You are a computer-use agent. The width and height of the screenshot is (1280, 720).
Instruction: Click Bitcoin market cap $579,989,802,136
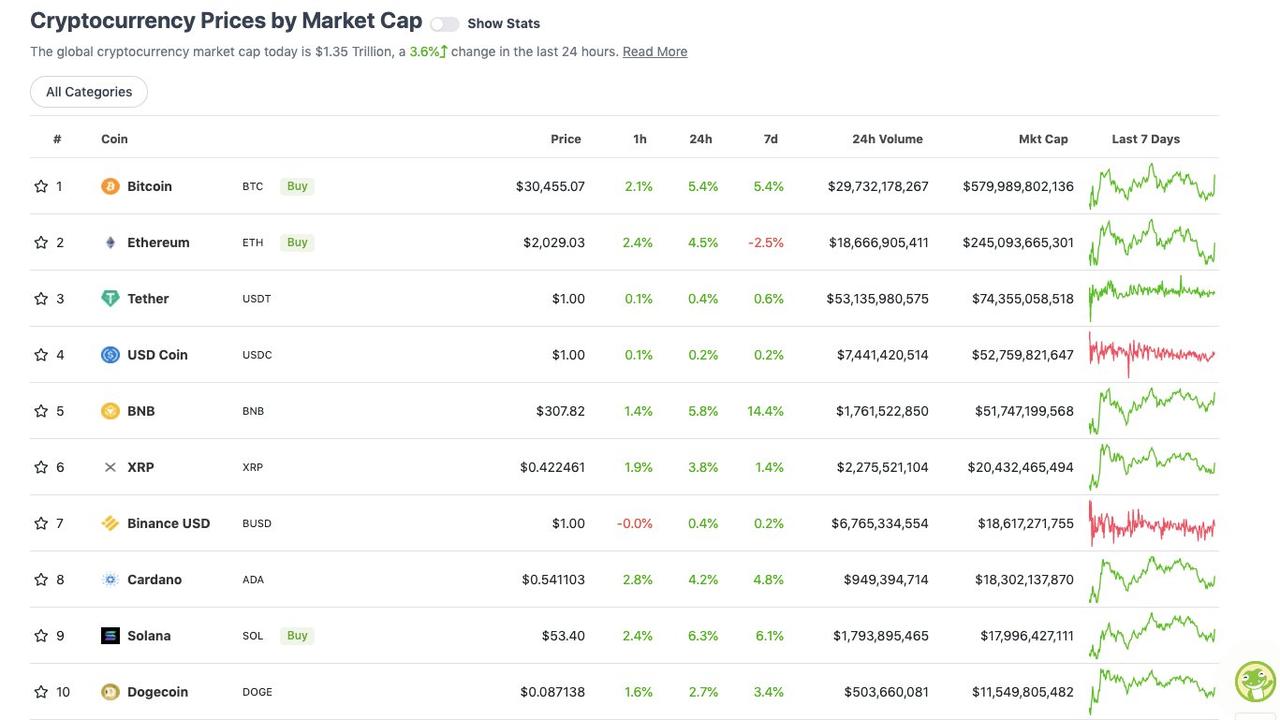click(x=1018, y=186)
